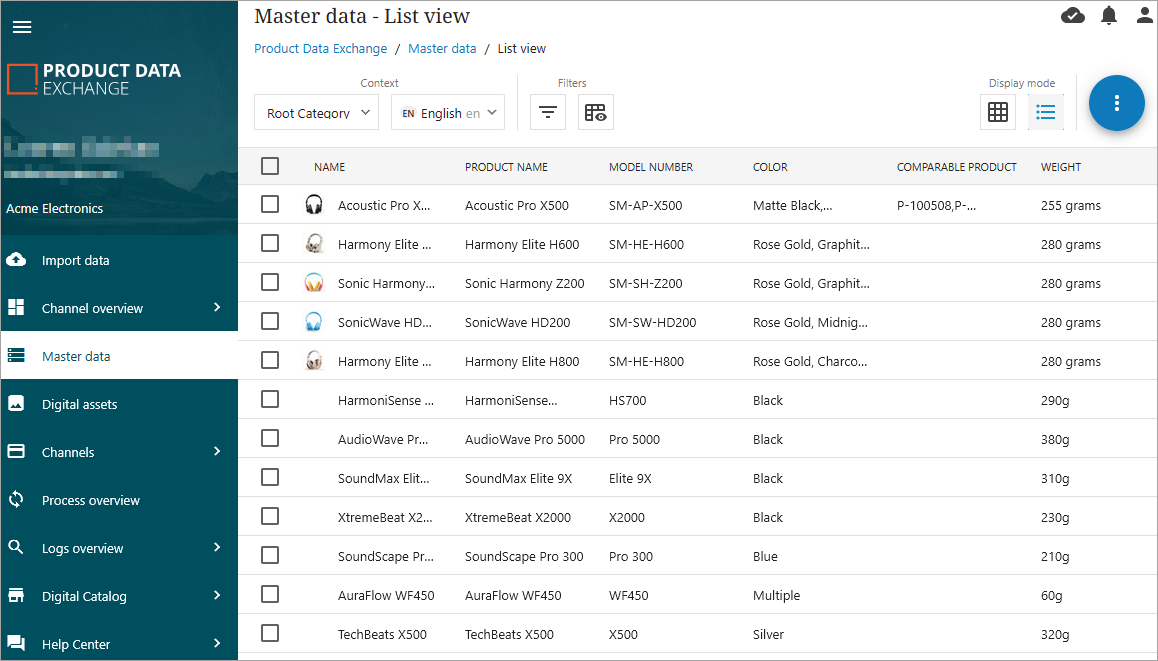Click the cloud sync status icon

pos(1073,15)
